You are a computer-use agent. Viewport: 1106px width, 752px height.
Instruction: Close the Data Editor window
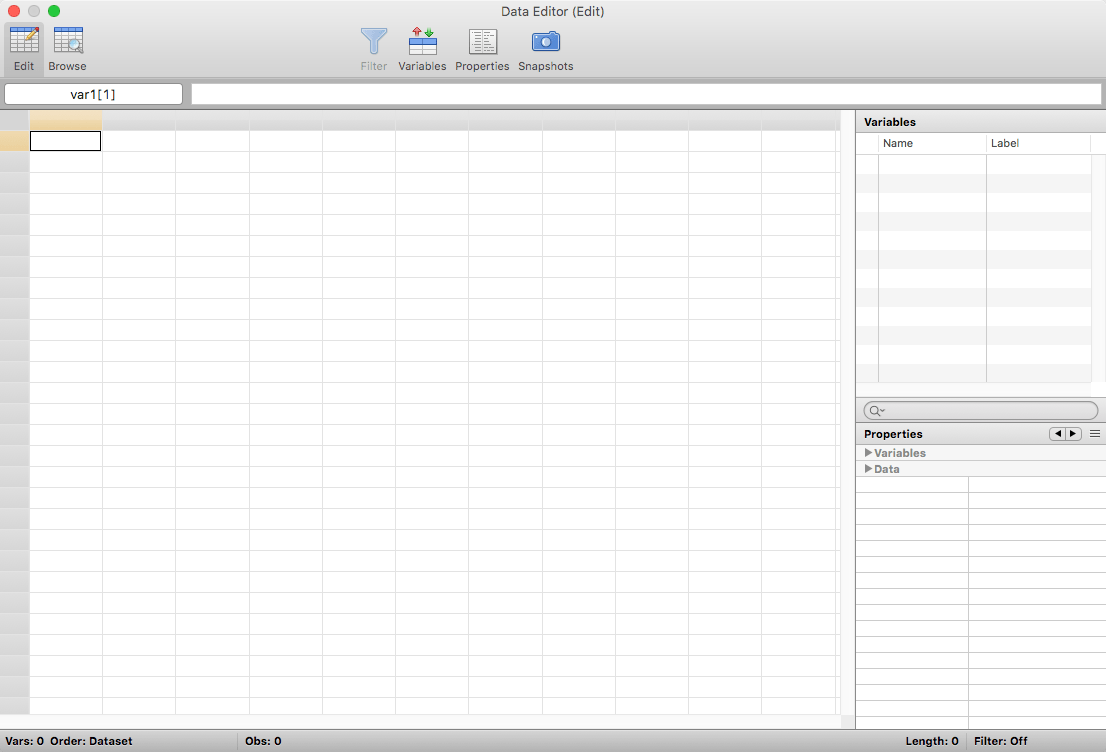tap(14, 11)
